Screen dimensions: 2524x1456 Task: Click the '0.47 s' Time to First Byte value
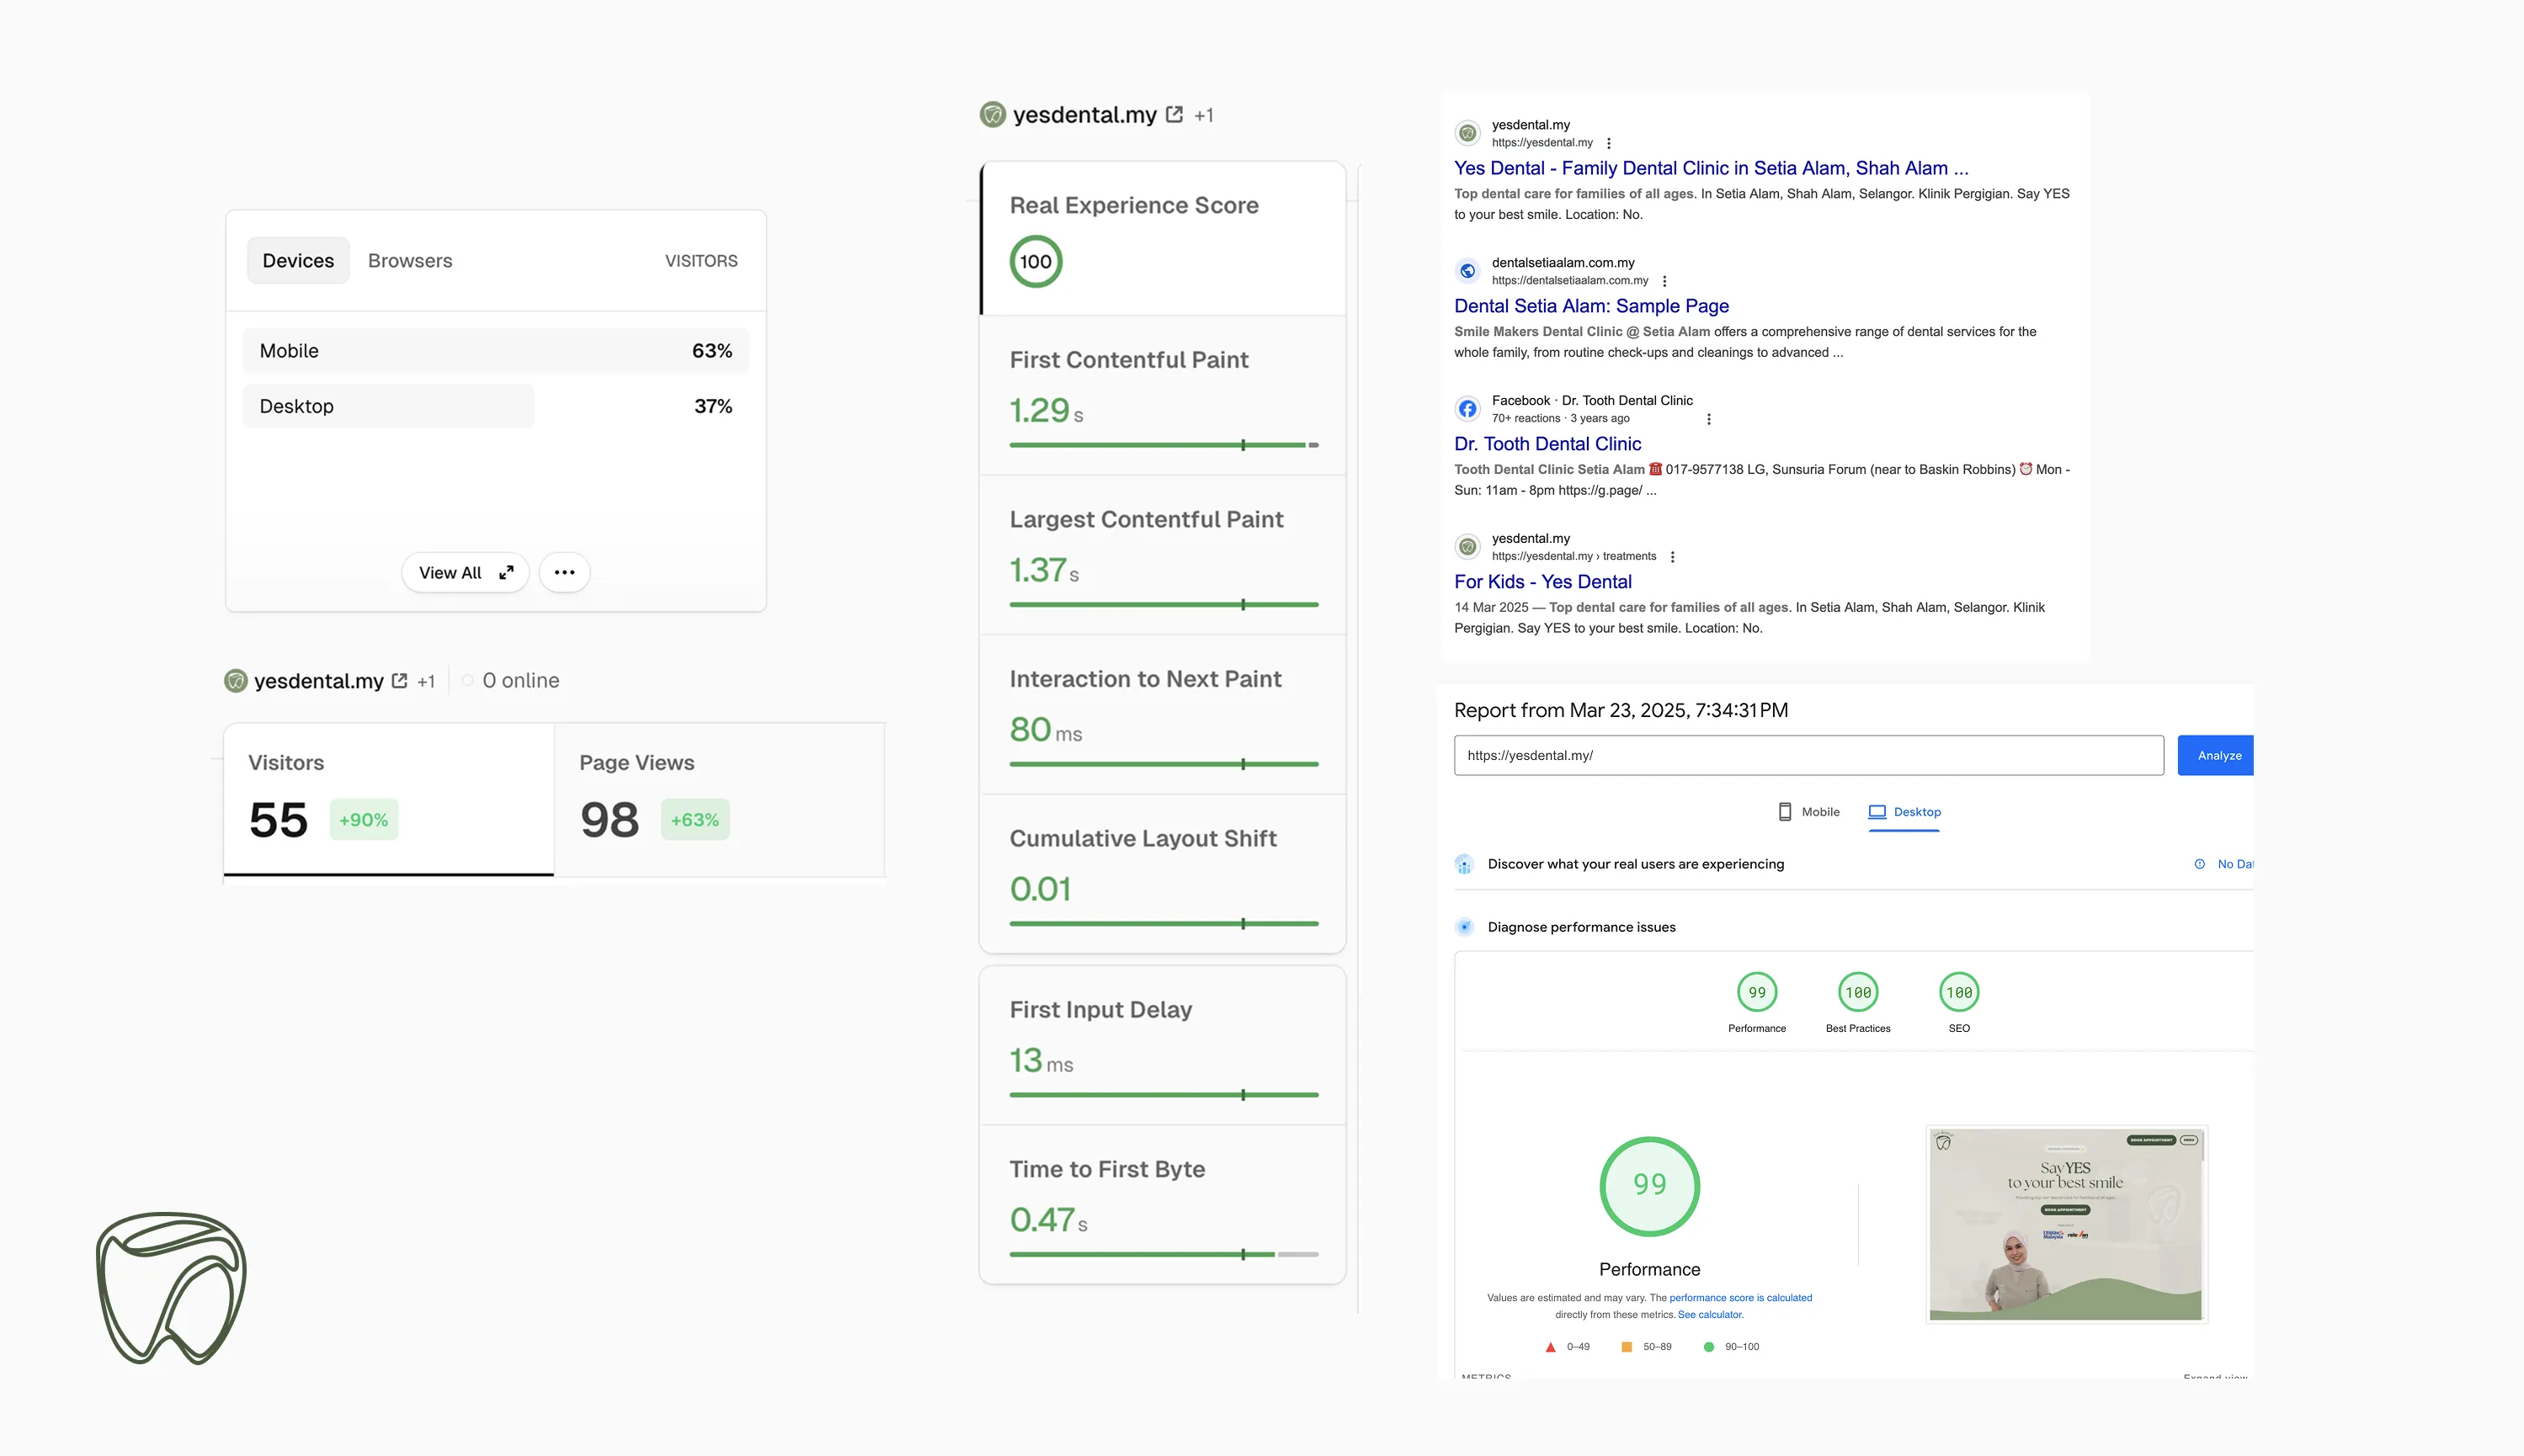click(x=1048, y=1220)
